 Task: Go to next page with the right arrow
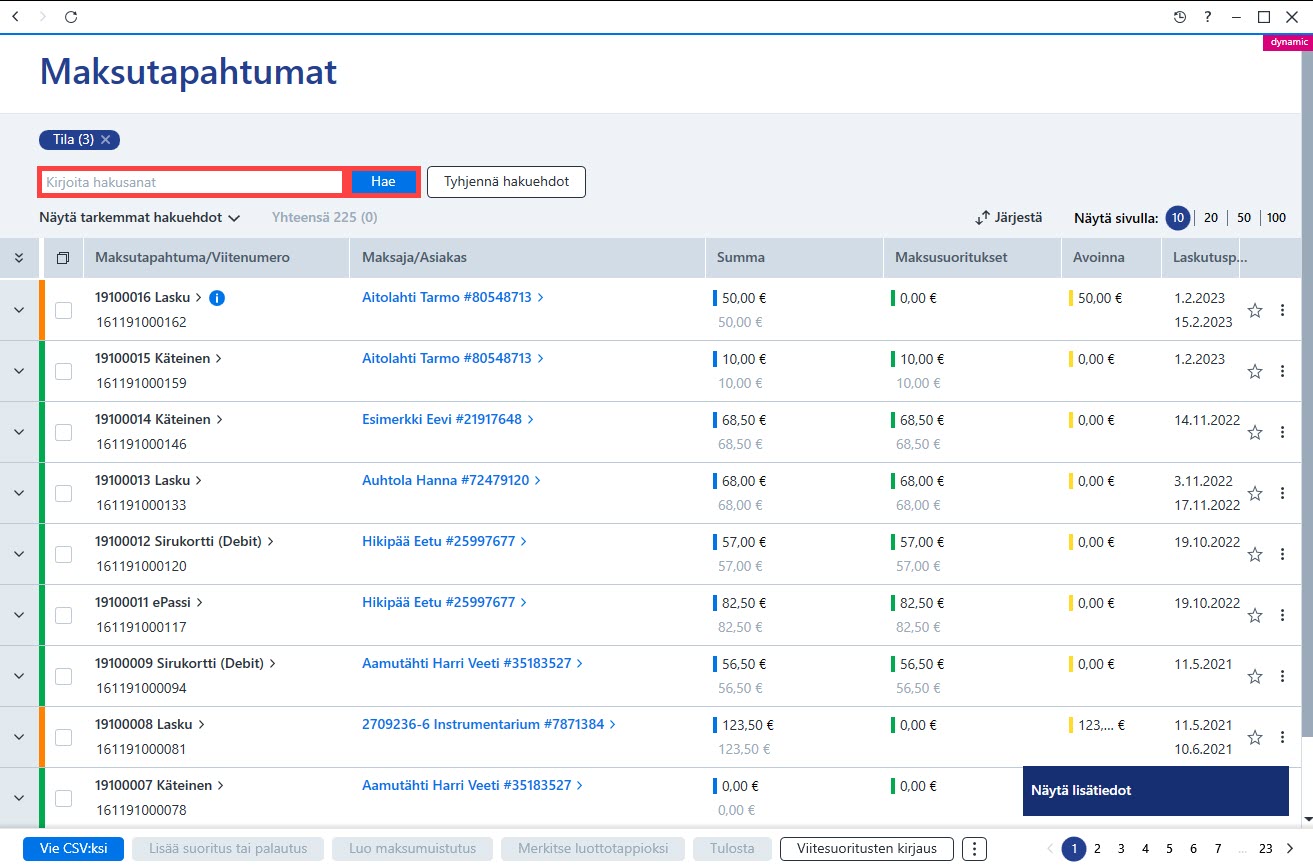(1290, 848)
